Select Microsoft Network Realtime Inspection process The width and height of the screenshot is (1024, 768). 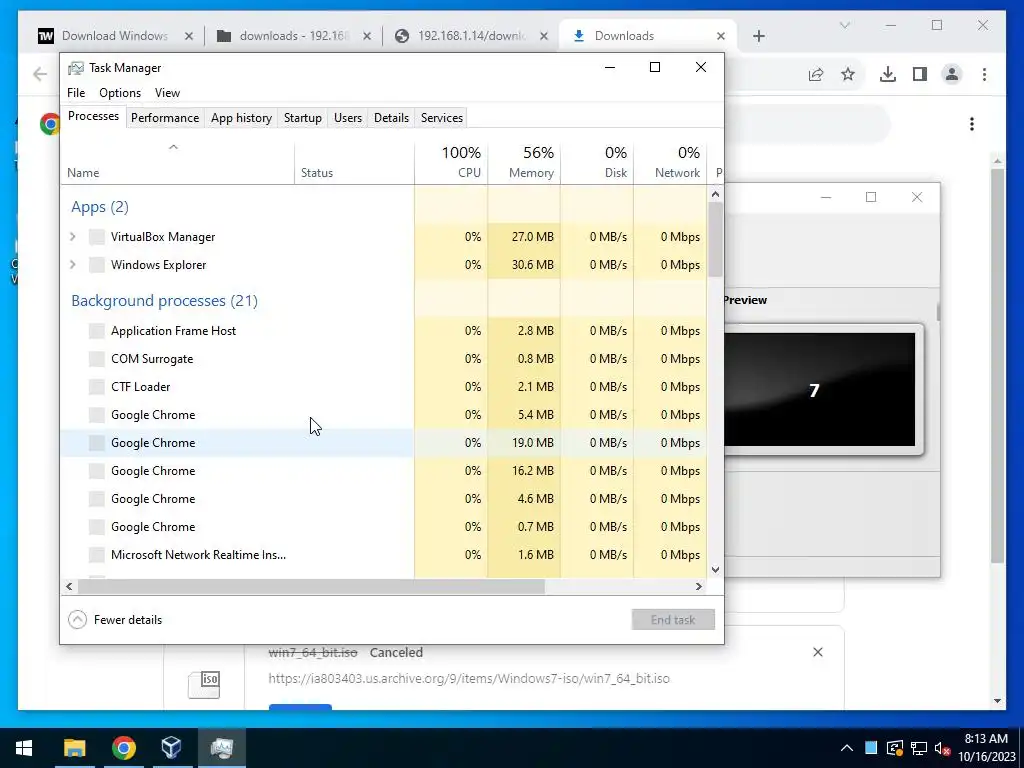coord(383,555)
